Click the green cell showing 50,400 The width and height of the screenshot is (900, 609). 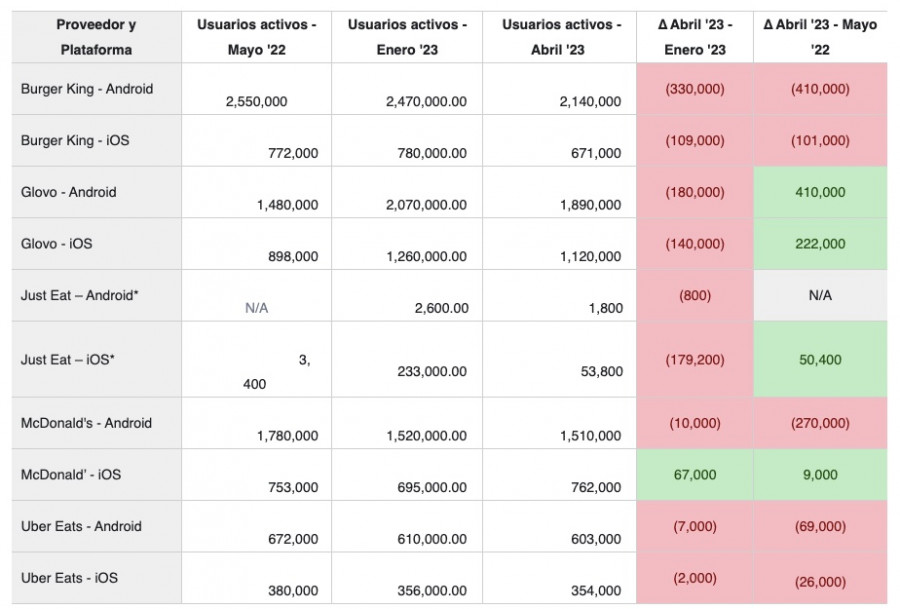820,360
